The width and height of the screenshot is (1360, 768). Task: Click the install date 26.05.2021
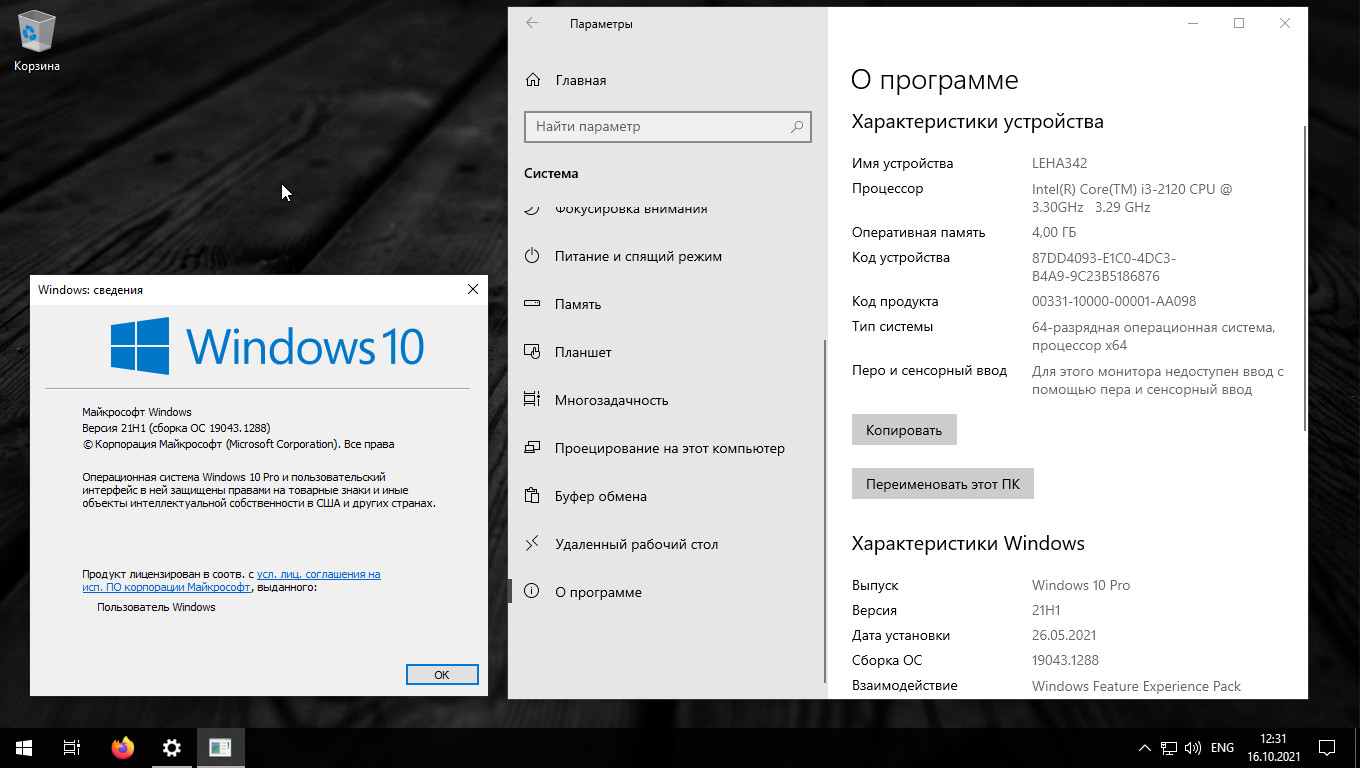point(1066,635)
